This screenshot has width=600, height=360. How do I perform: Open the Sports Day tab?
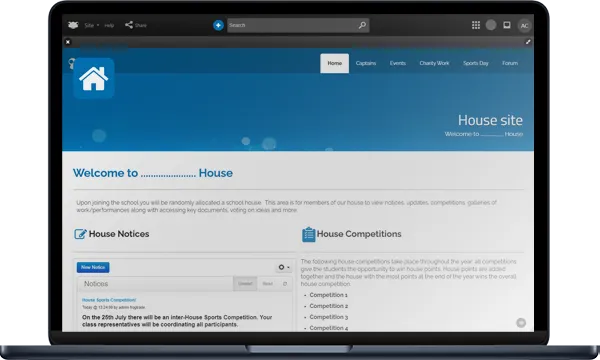click(476, 63)
